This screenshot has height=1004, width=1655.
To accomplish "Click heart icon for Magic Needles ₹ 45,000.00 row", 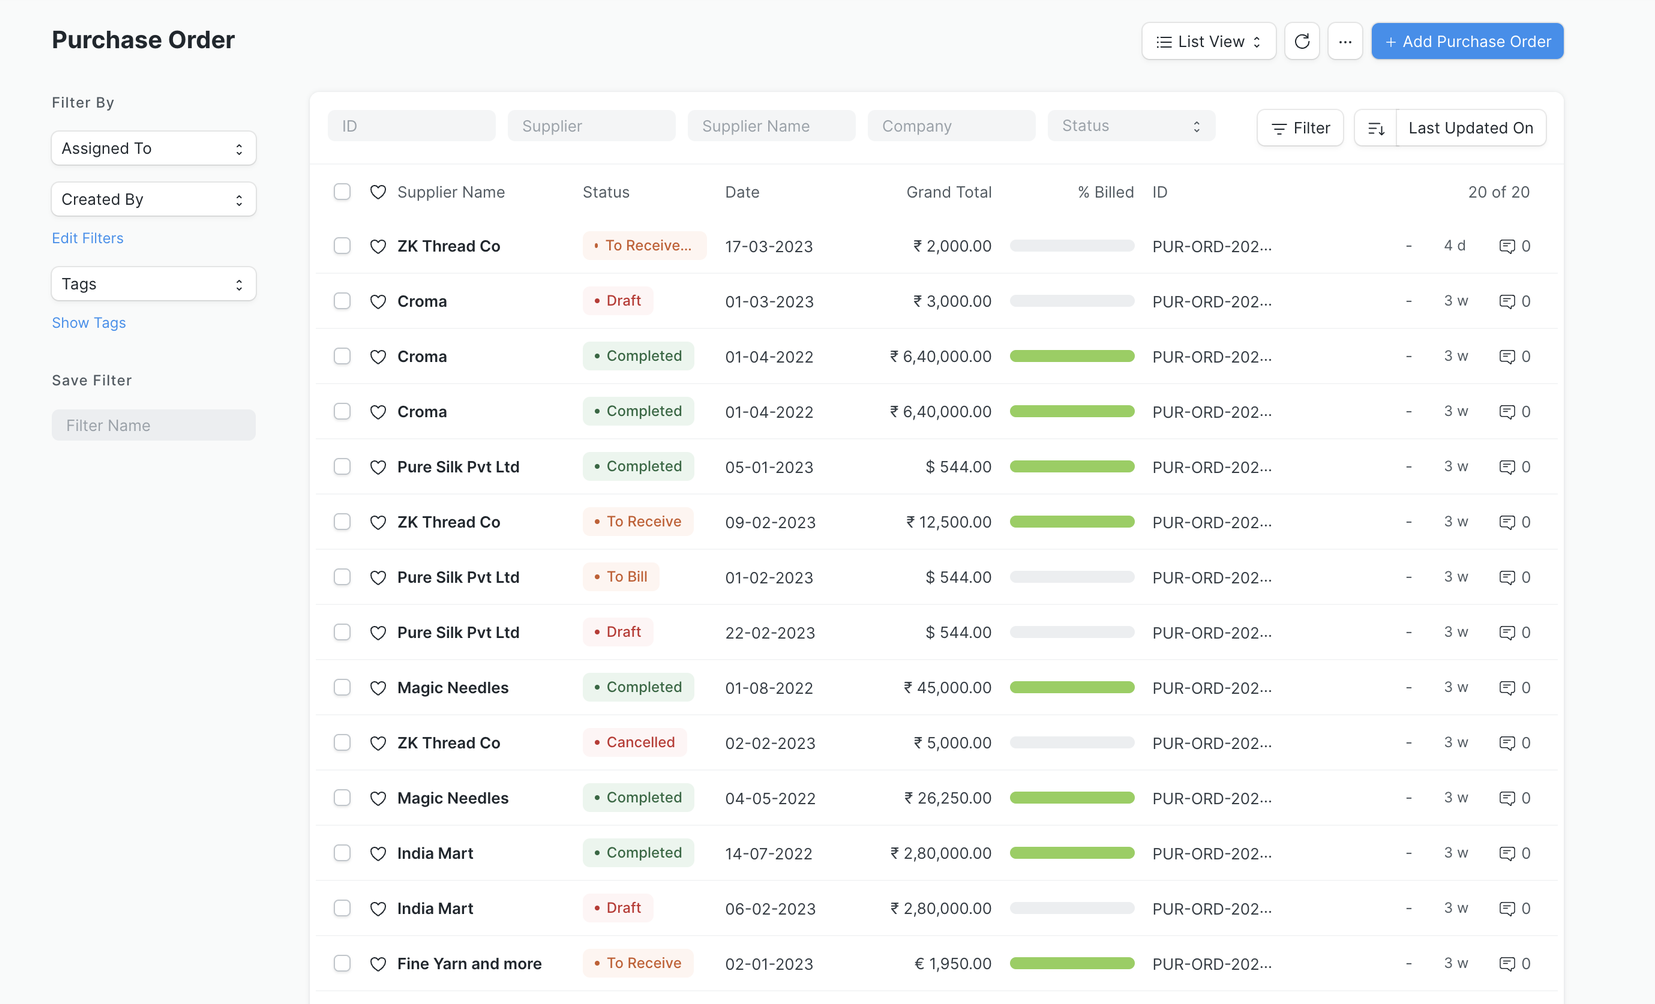I will pos(378,688).
